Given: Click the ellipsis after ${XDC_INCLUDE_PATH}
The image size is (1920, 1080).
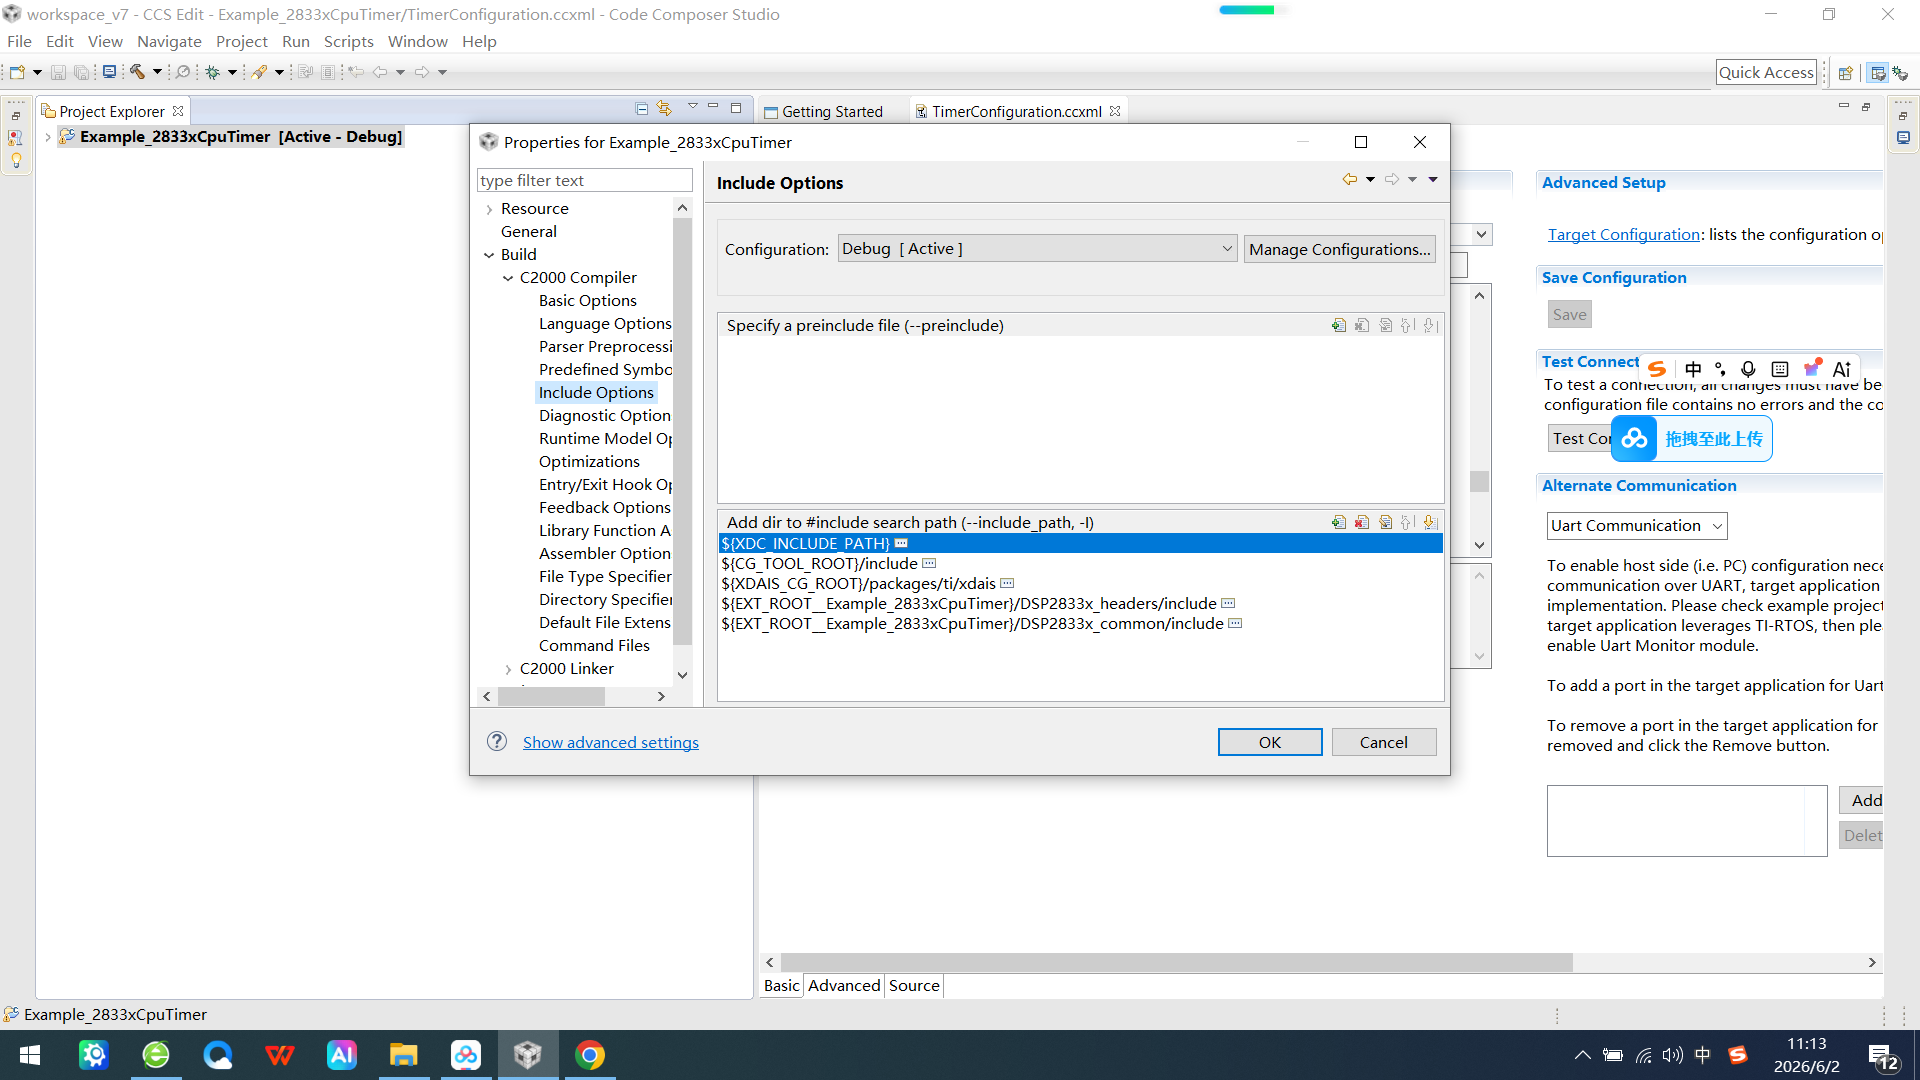Looking at the screenshot, I should [x=901, y=543].
